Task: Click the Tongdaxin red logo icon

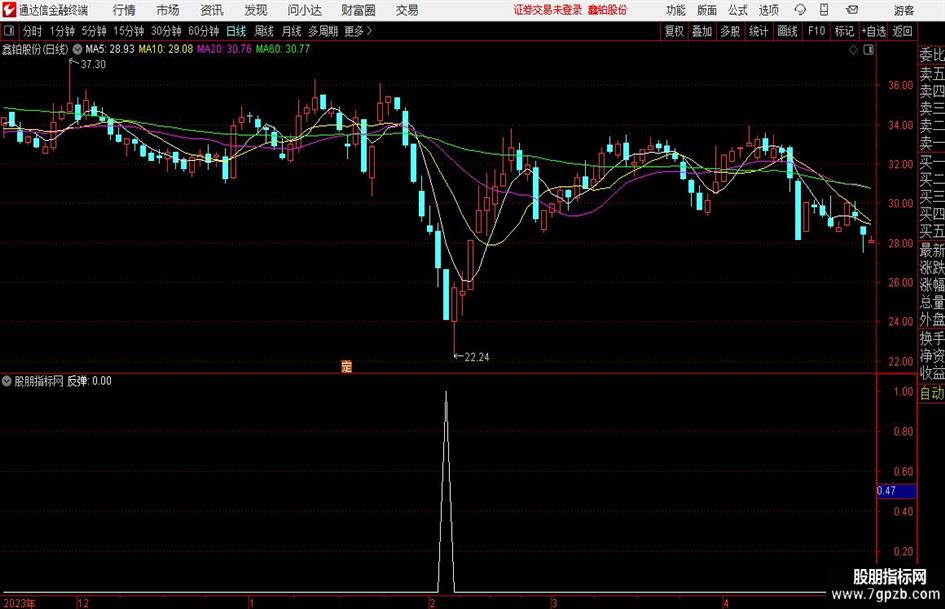Action: 8,10
